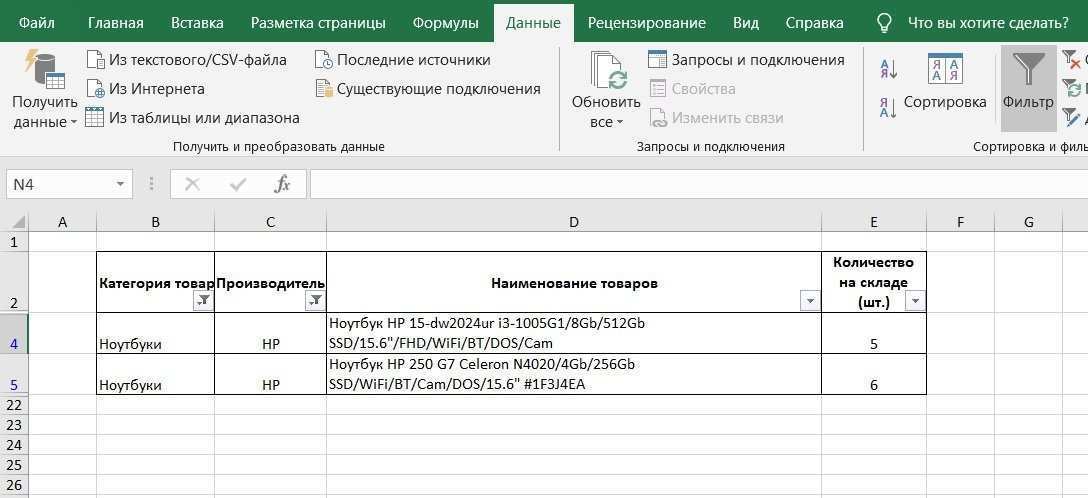The width and height of the screenshot is (1088, 498).
Task: Open Запросы и подключения pane
Action: click(747, 60)
